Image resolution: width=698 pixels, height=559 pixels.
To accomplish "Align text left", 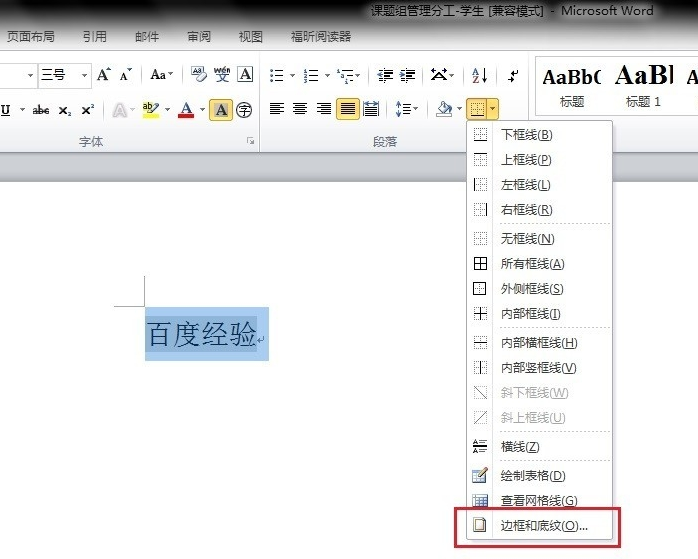I will (277, 109).
